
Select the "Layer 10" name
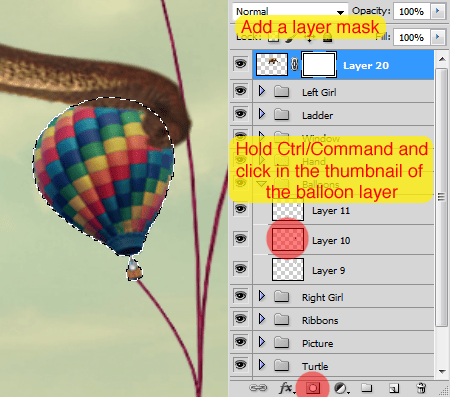point(331,241)
